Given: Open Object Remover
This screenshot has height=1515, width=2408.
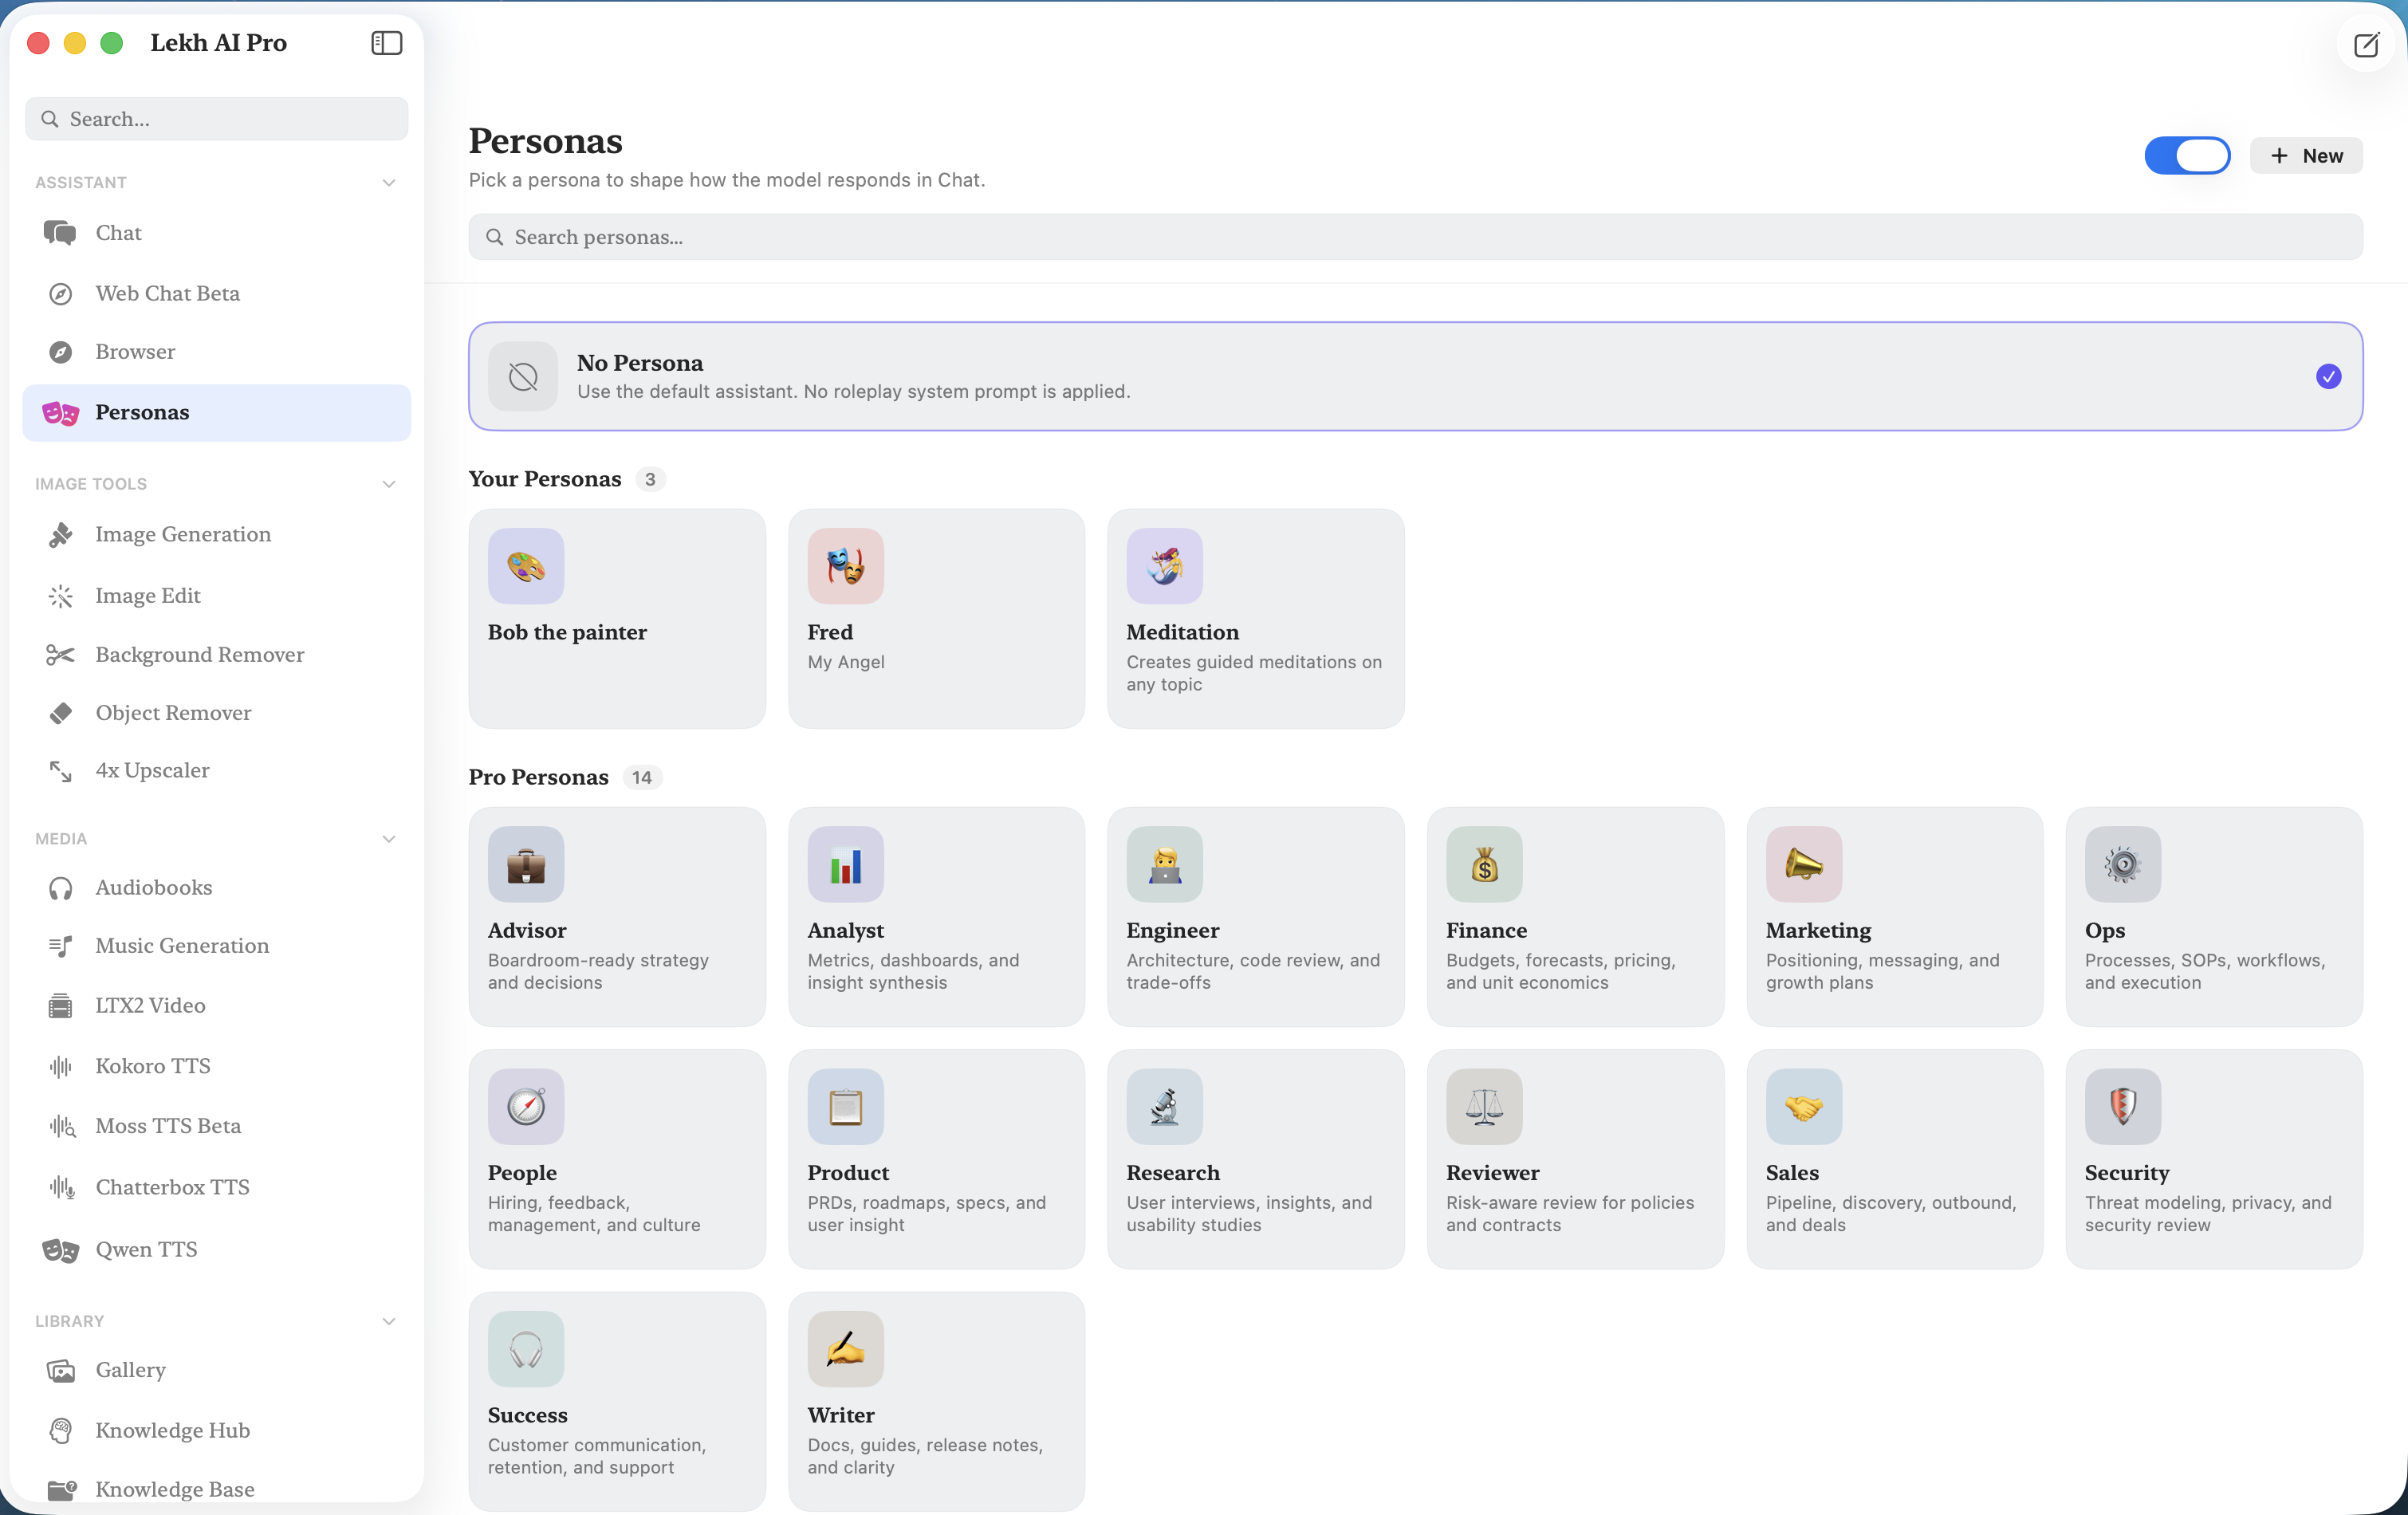Looking at the screenshot, I should 216,713.
